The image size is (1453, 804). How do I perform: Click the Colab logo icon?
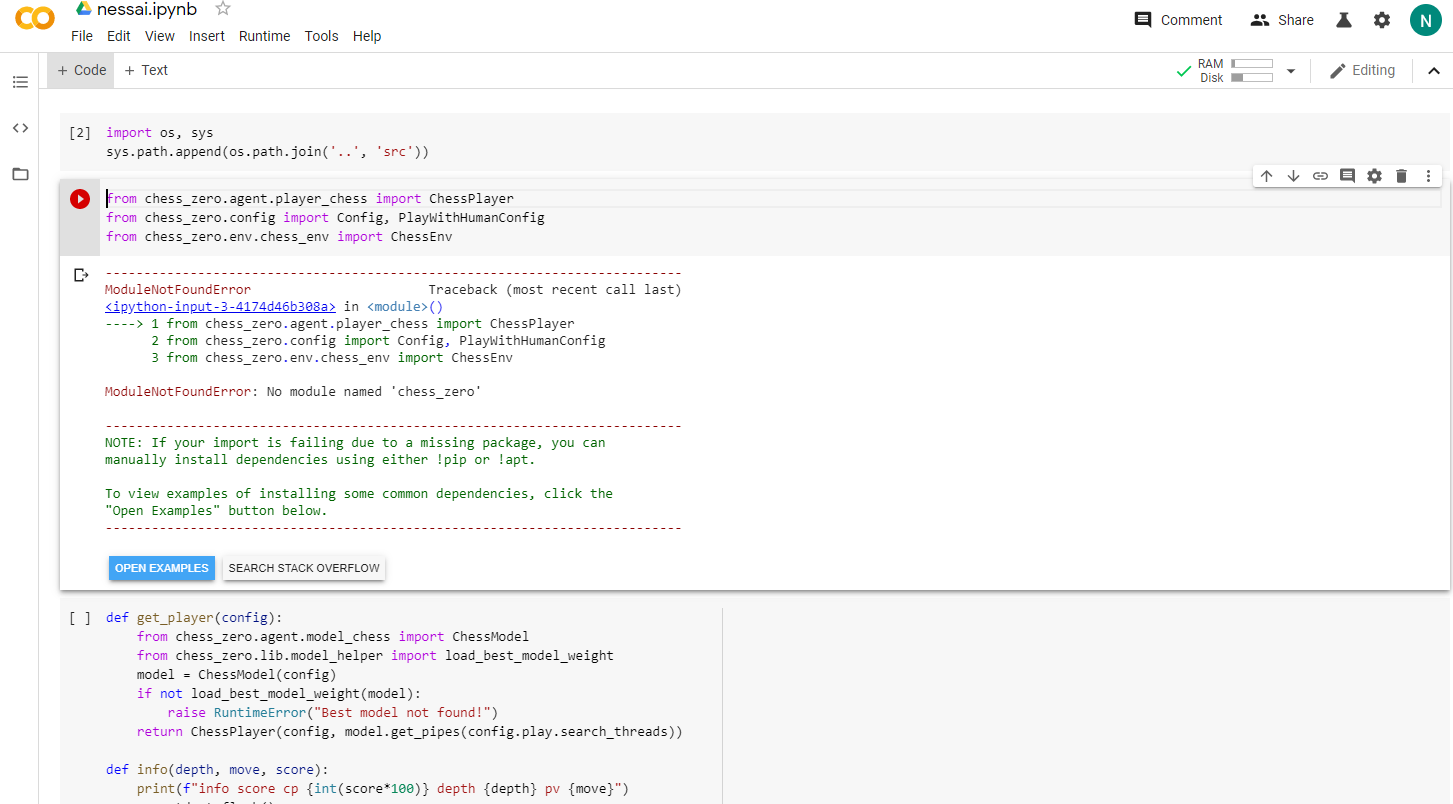coord(35,19)
